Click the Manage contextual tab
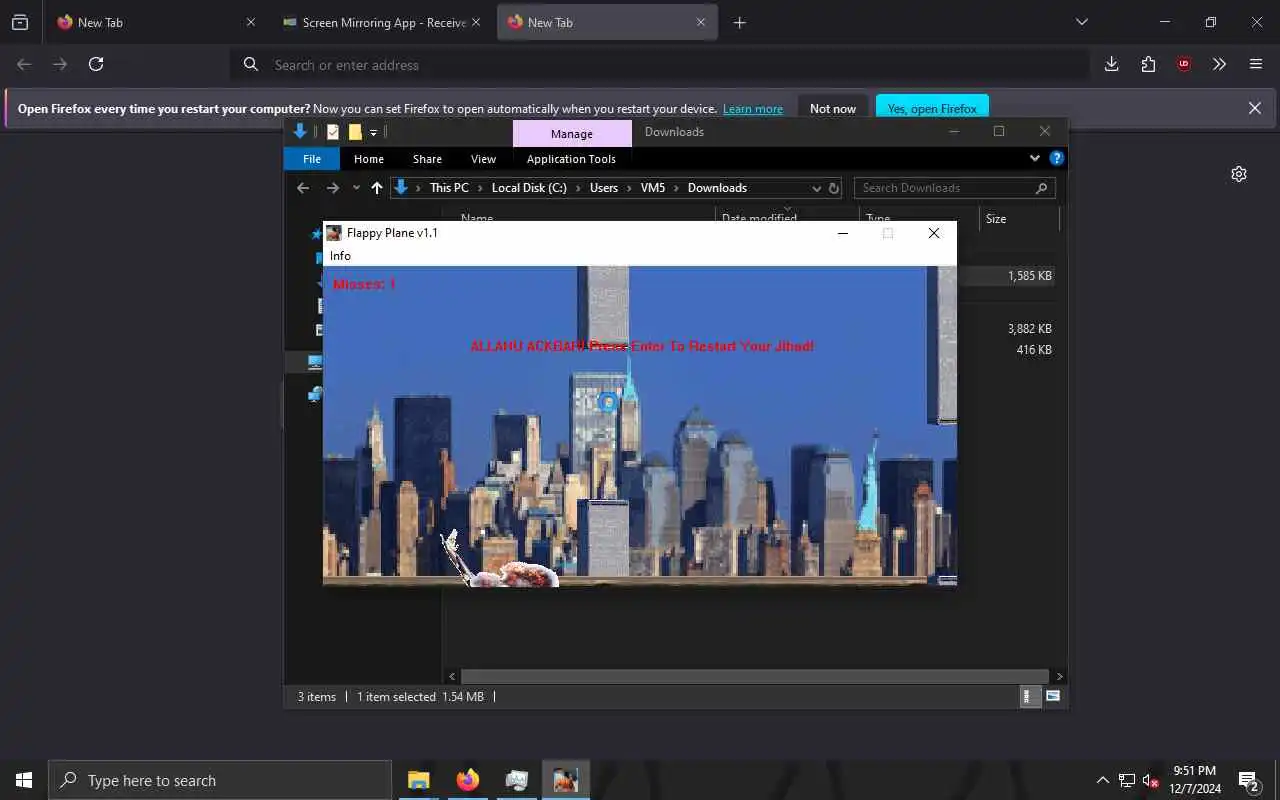Viewport: 1280px width, 800px height. click(572, 133)
